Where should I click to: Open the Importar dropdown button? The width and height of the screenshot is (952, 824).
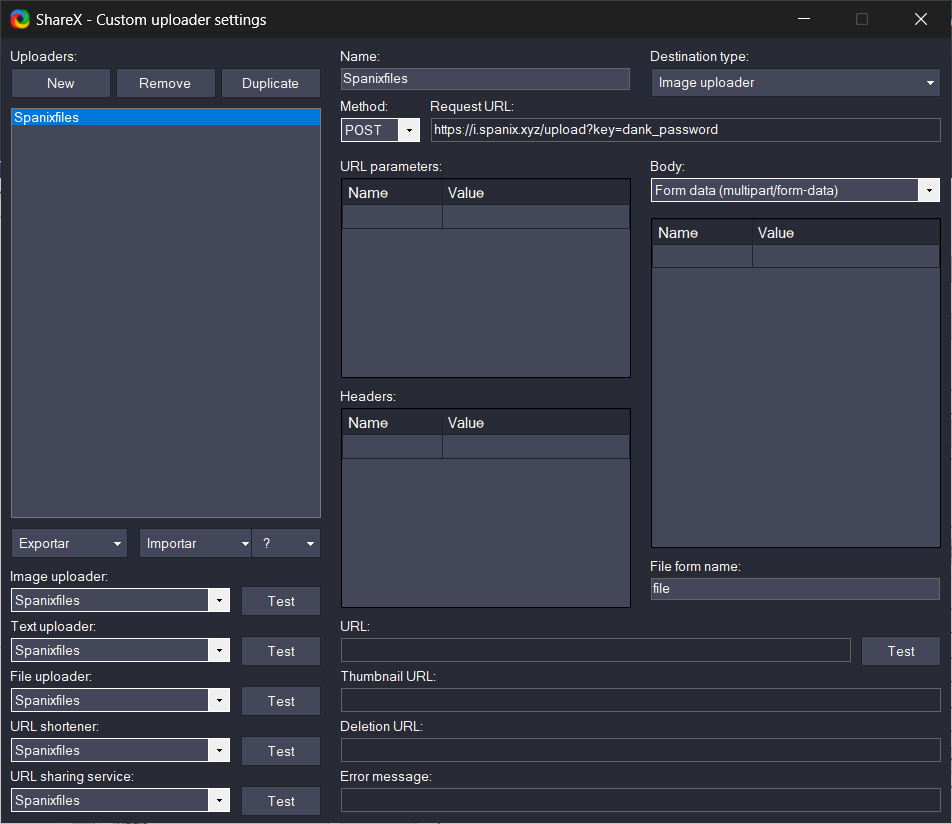(x=195, y=543)
